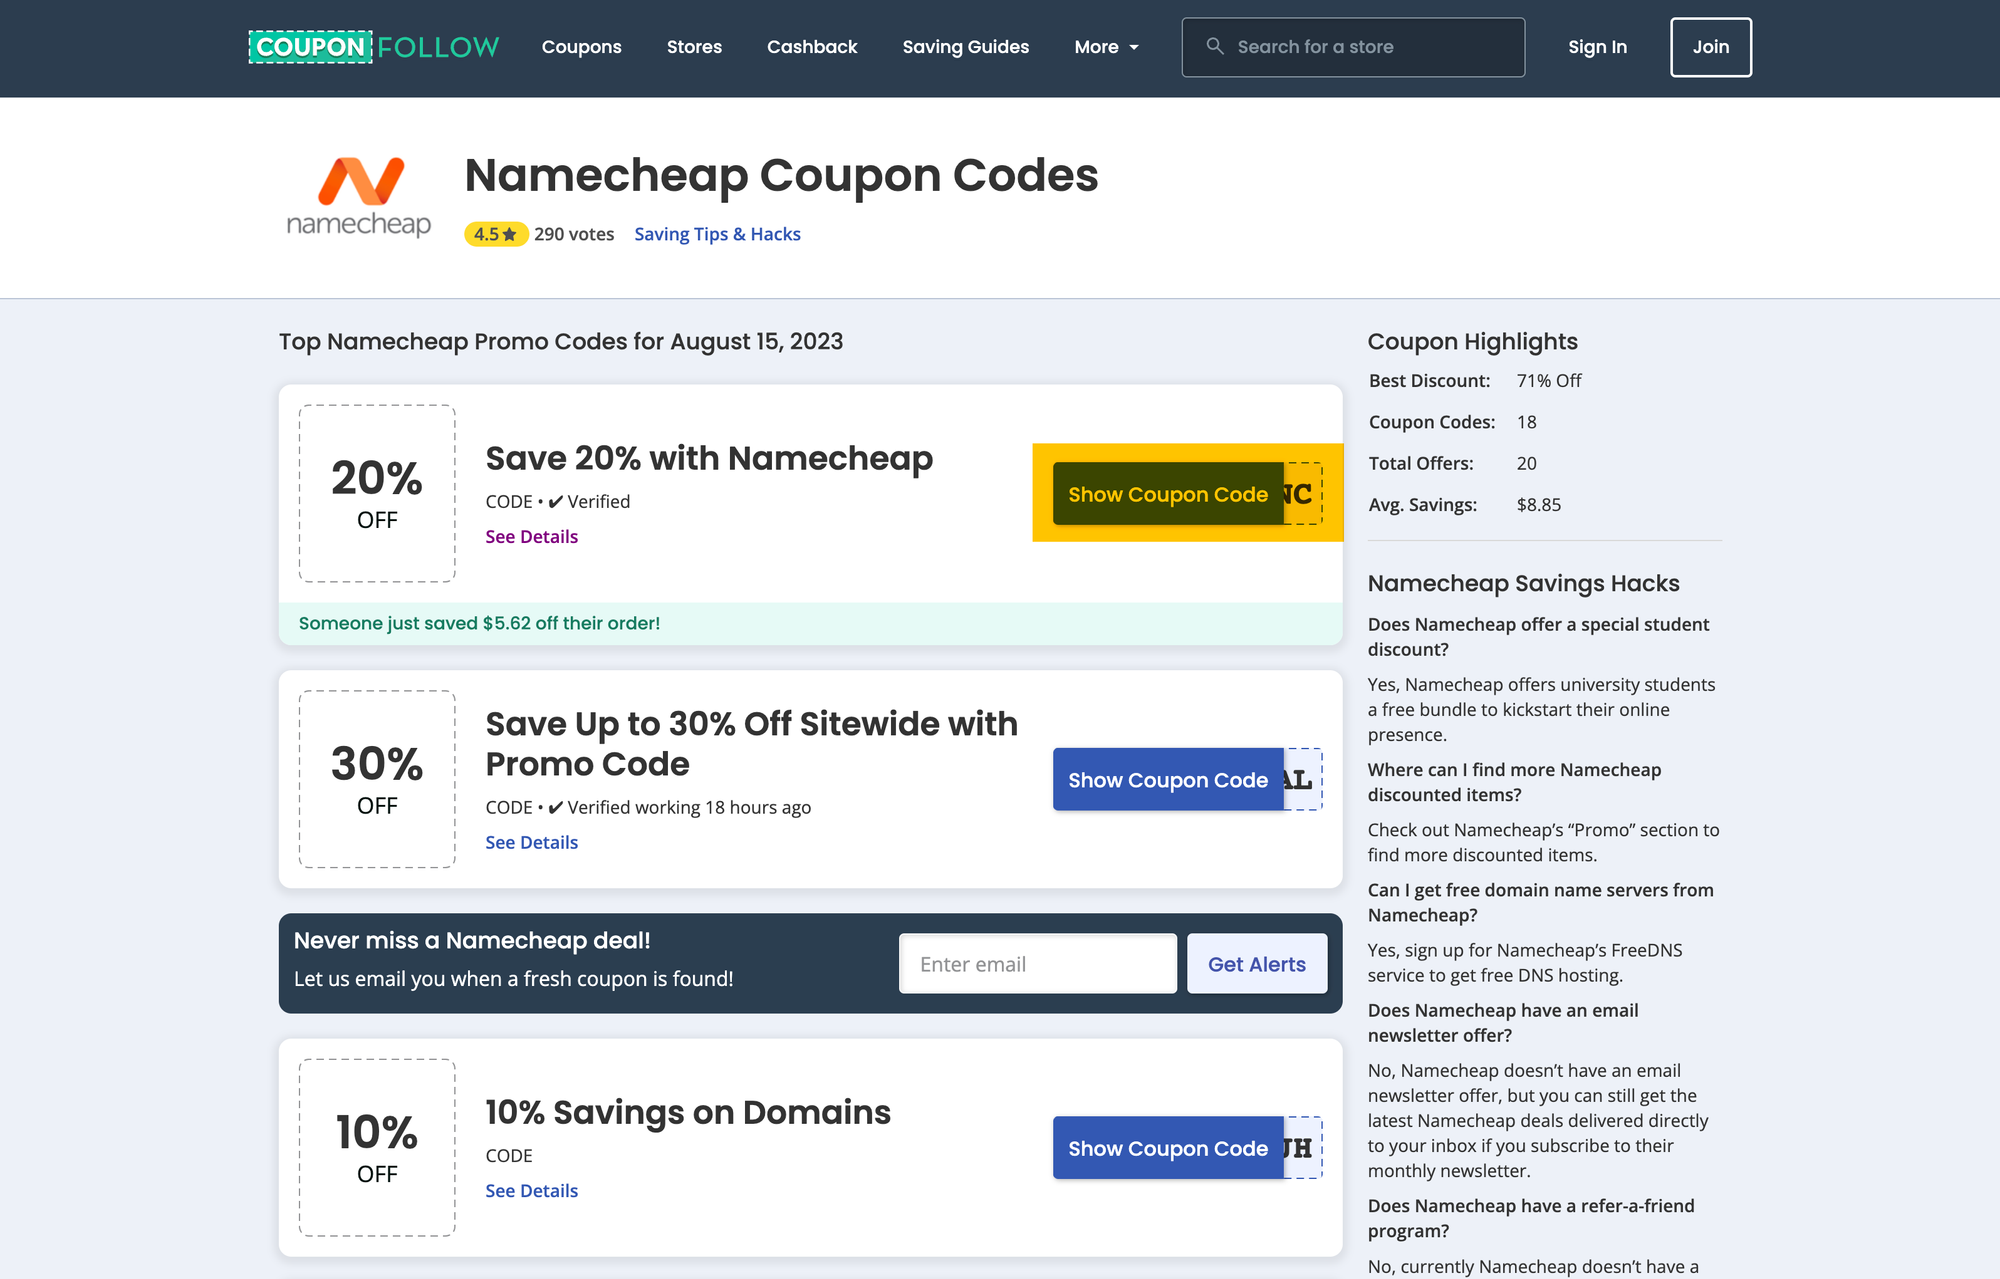Click the email newsletter offer question
This screenshot has width=2000, height=1279.
click(1503, 1023)
